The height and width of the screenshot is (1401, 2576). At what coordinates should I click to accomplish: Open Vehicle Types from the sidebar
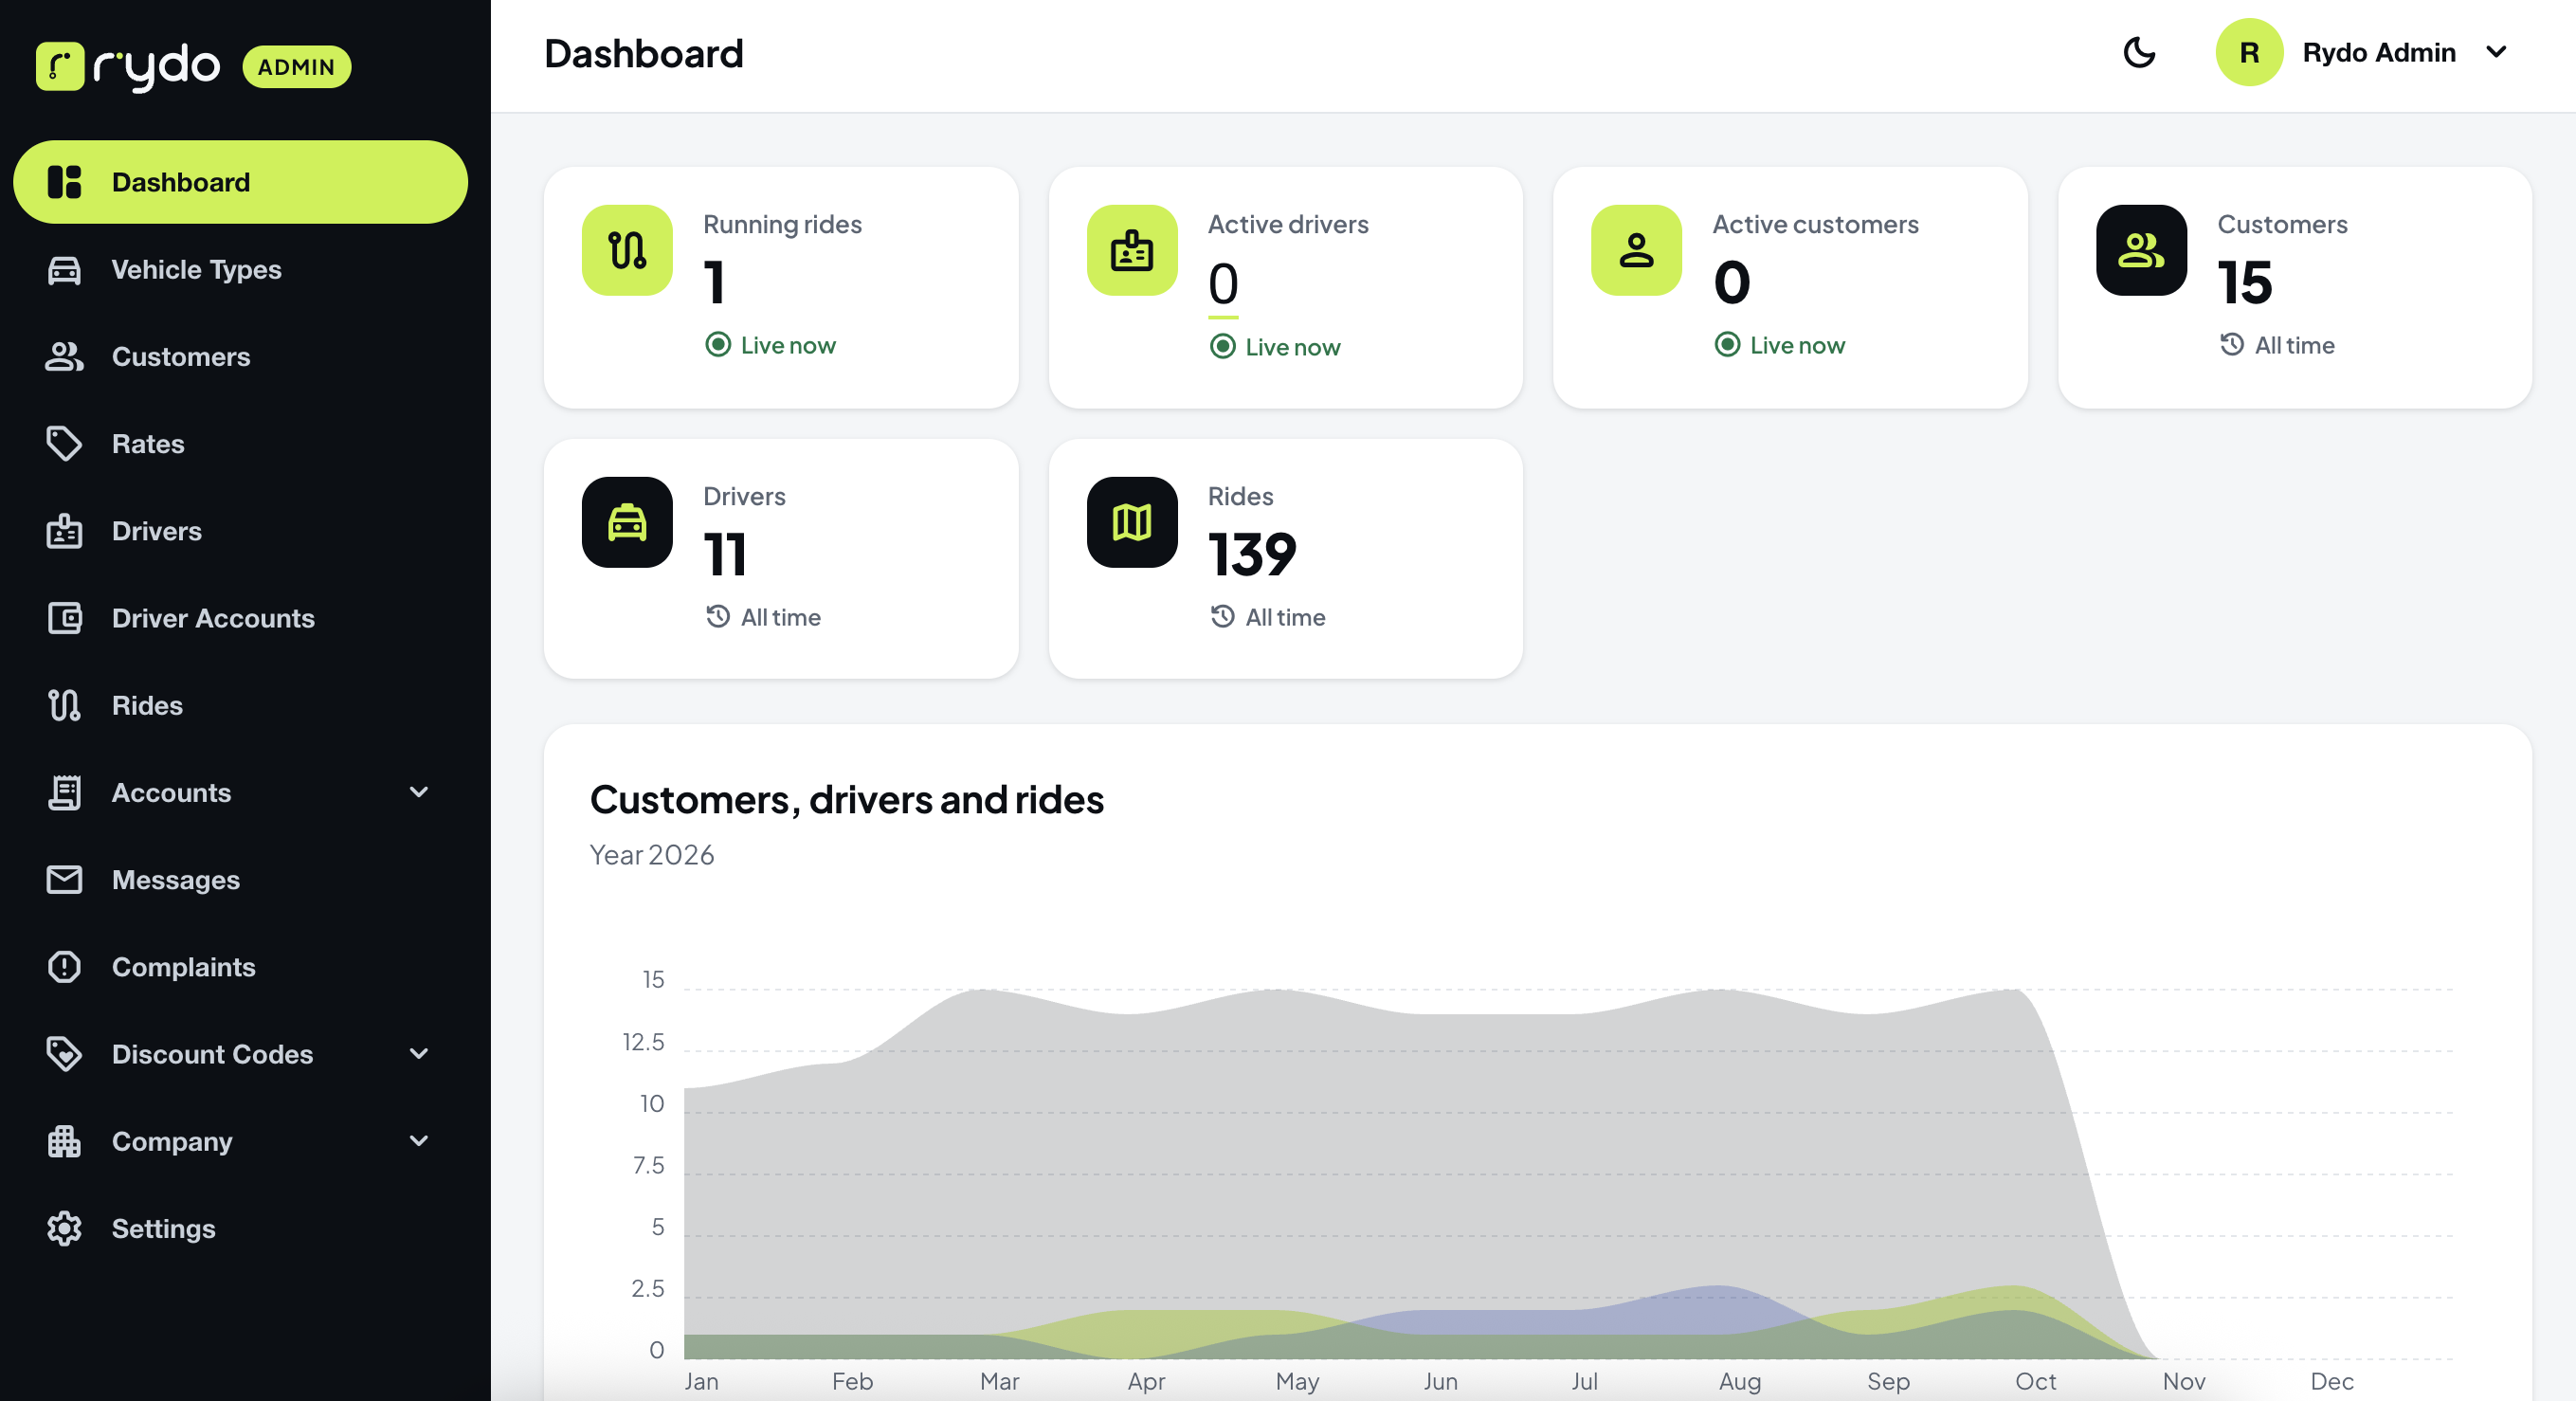240,269
